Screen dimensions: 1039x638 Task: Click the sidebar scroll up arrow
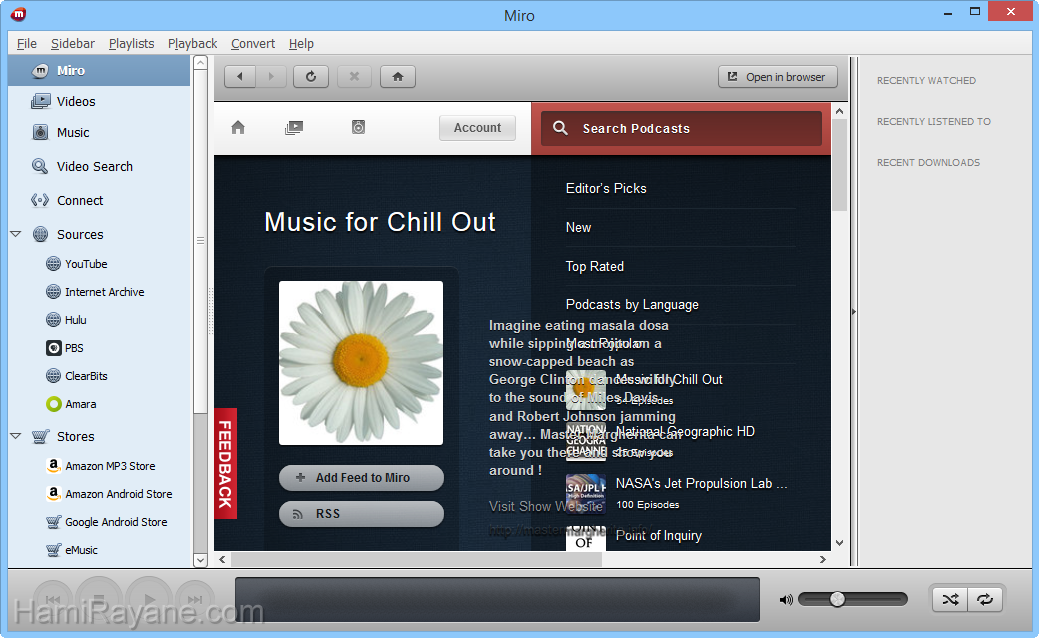point(200,64)
